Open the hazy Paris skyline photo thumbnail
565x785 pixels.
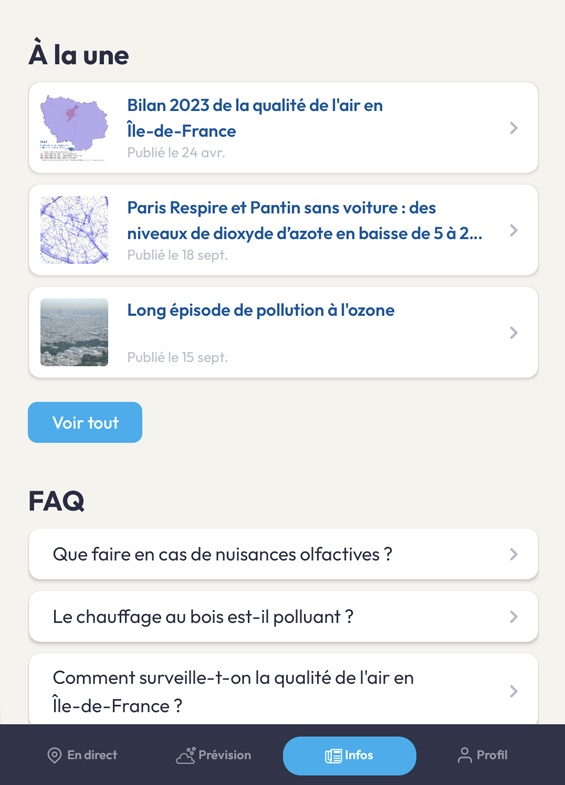click(x=74, y=332)
